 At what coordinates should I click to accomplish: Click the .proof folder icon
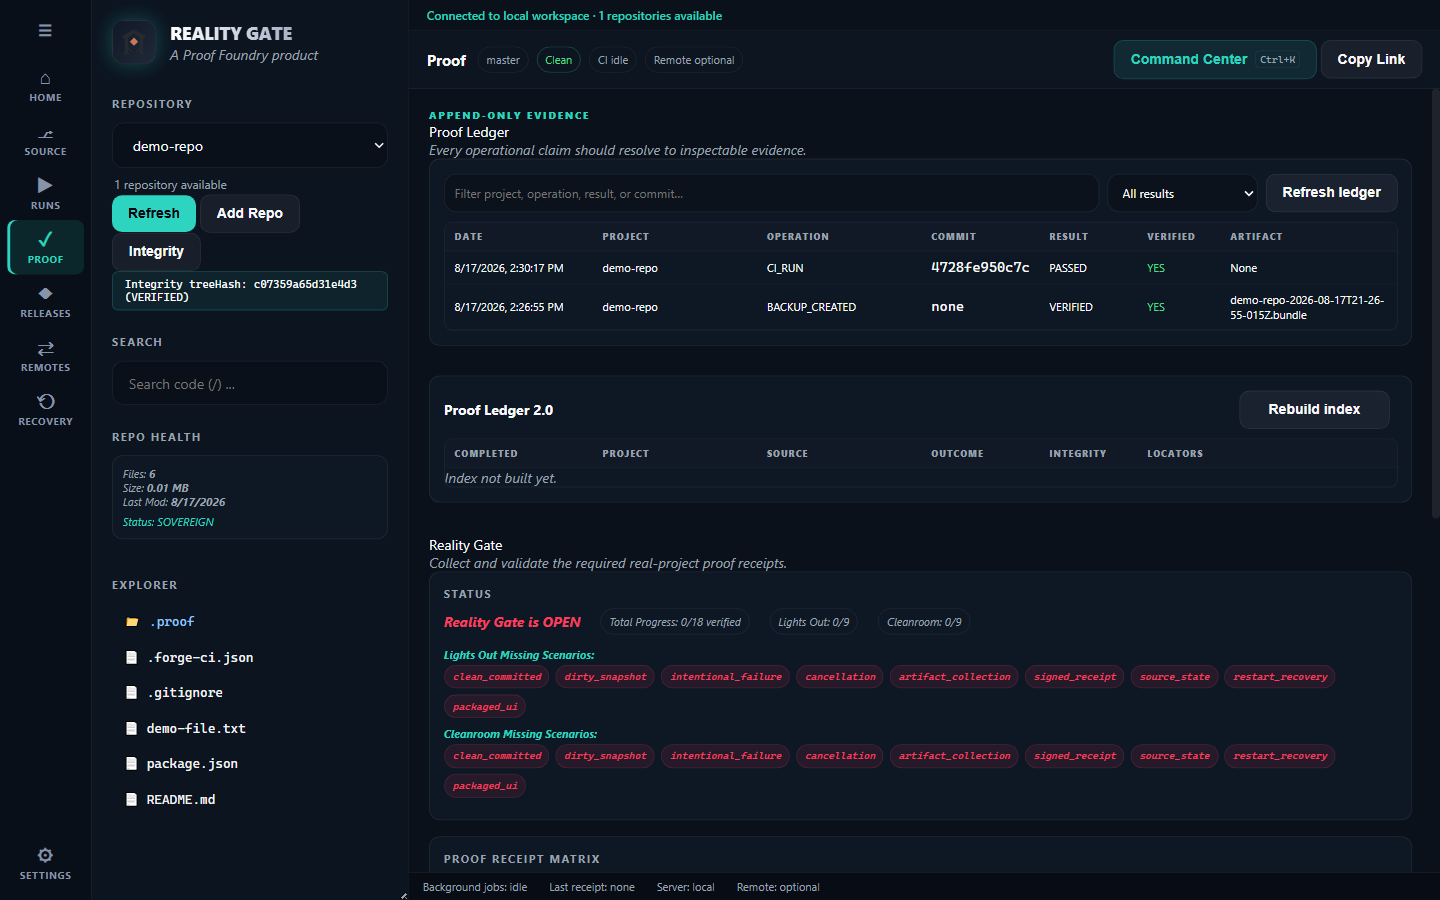point(132,622)
